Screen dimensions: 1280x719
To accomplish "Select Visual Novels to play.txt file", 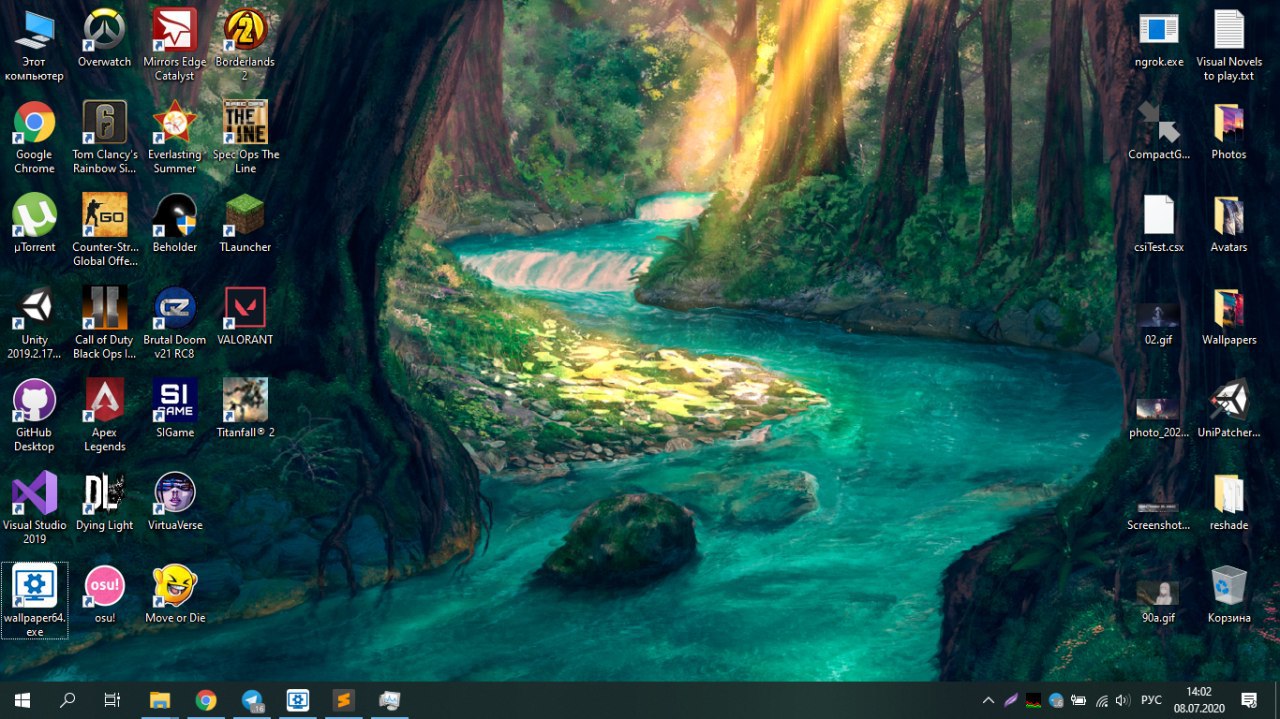I will (1229, 44).
